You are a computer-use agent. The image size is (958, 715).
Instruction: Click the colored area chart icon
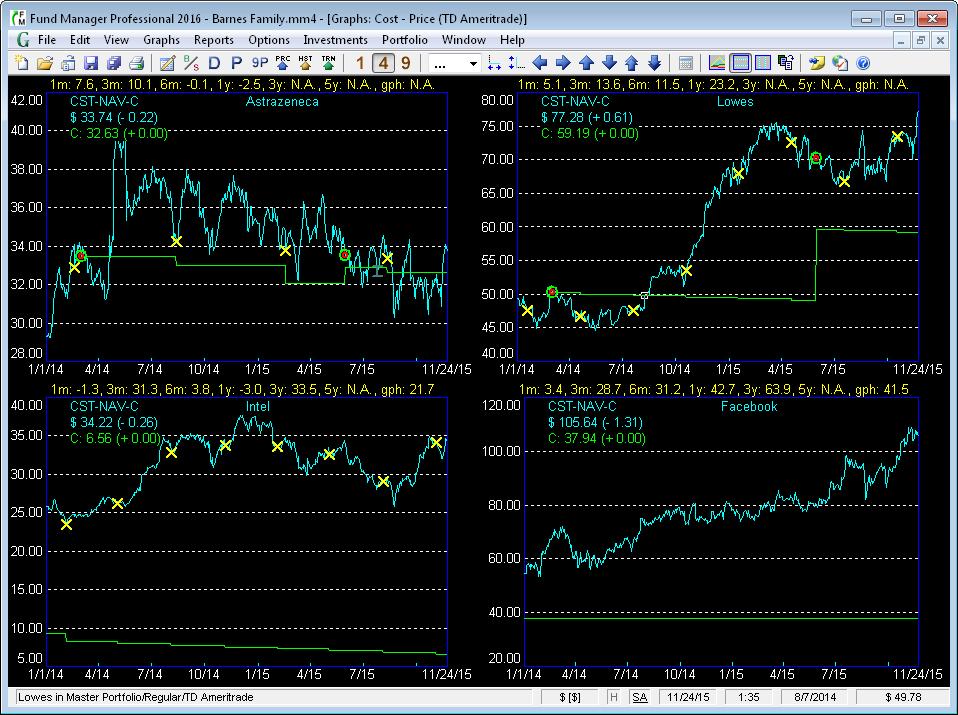coord(717,63)
